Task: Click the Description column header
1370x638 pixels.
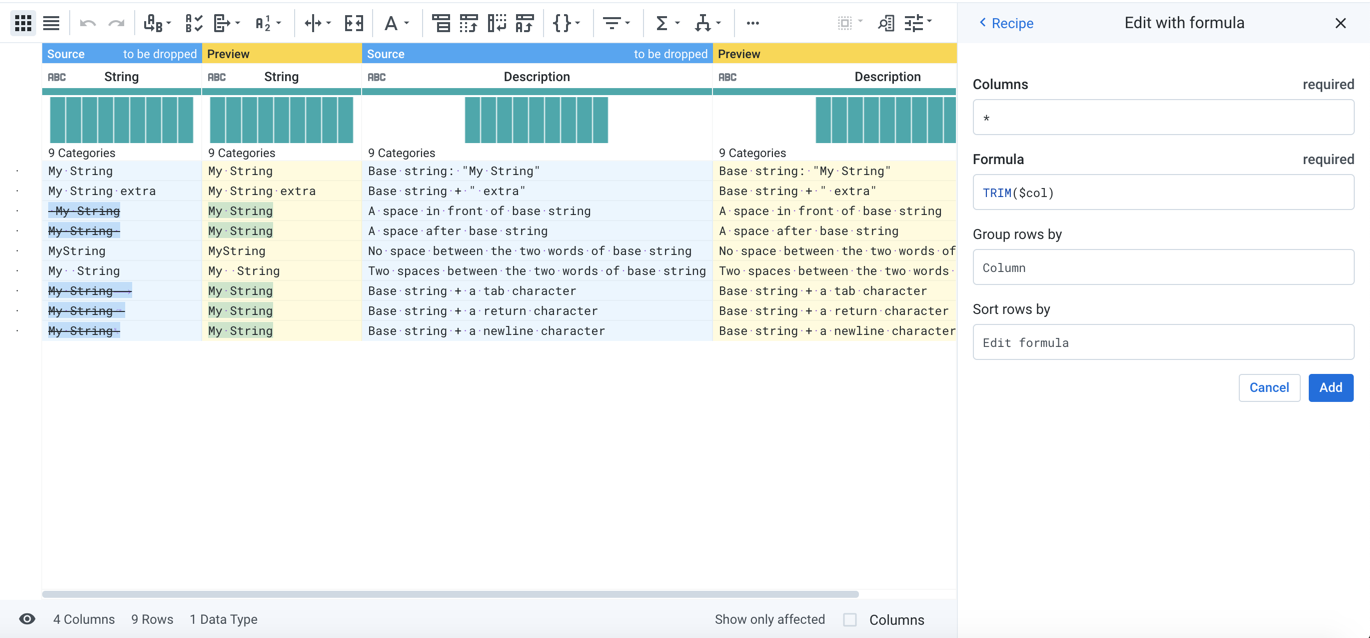Action: (x=536, y=76)
